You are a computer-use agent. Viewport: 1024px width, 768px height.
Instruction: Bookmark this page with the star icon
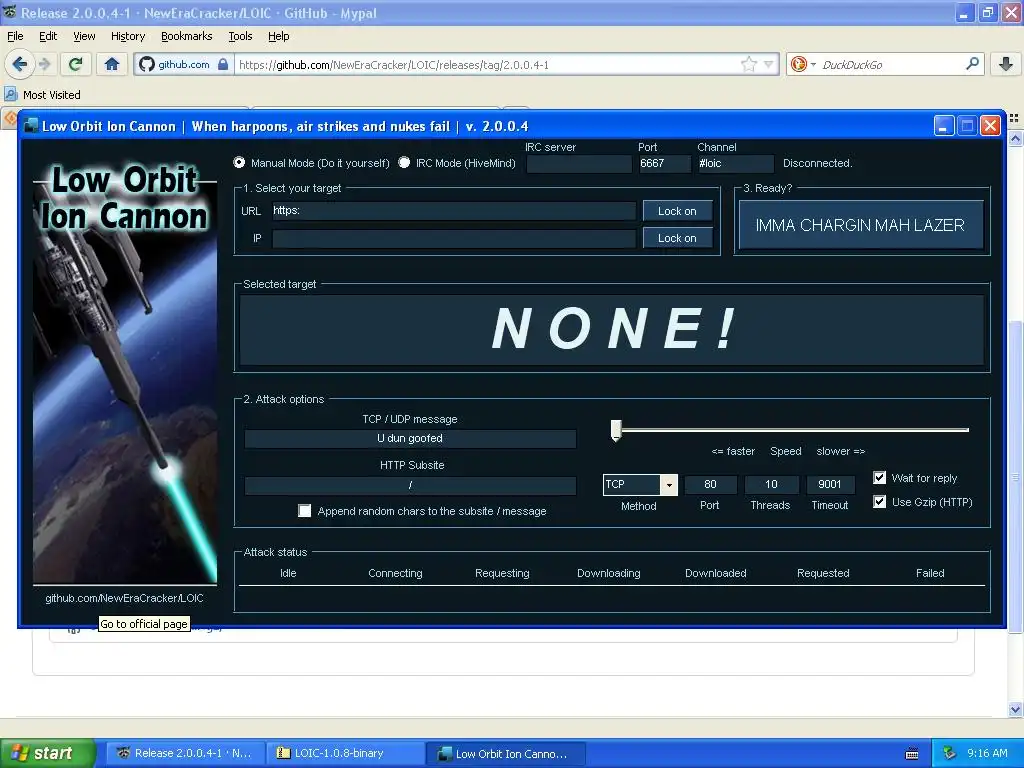748,64
